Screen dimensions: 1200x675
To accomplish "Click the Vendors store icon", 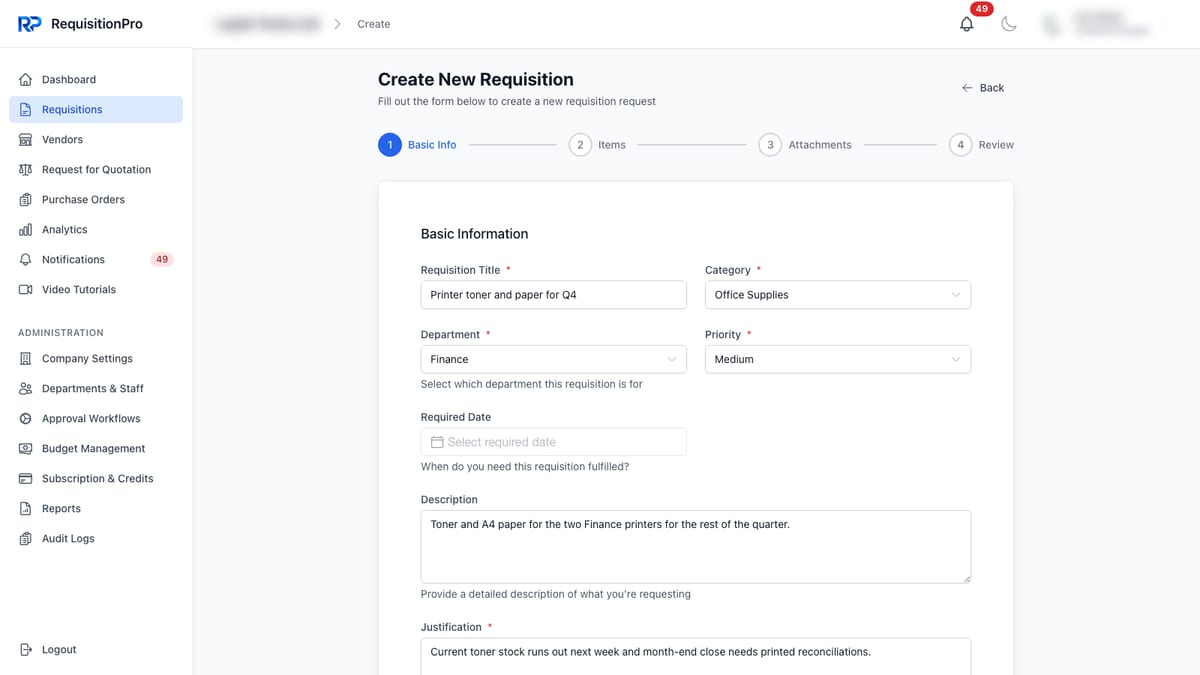I will click(26, 140).
